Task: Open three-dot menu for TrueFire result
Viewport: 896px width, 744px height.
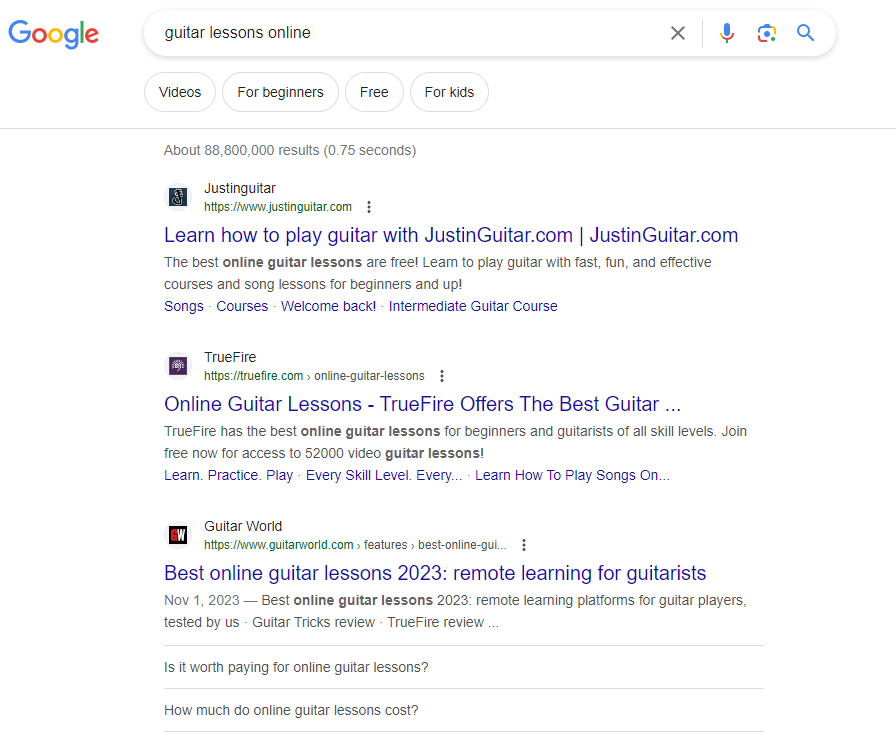Action: pos(442,376)
